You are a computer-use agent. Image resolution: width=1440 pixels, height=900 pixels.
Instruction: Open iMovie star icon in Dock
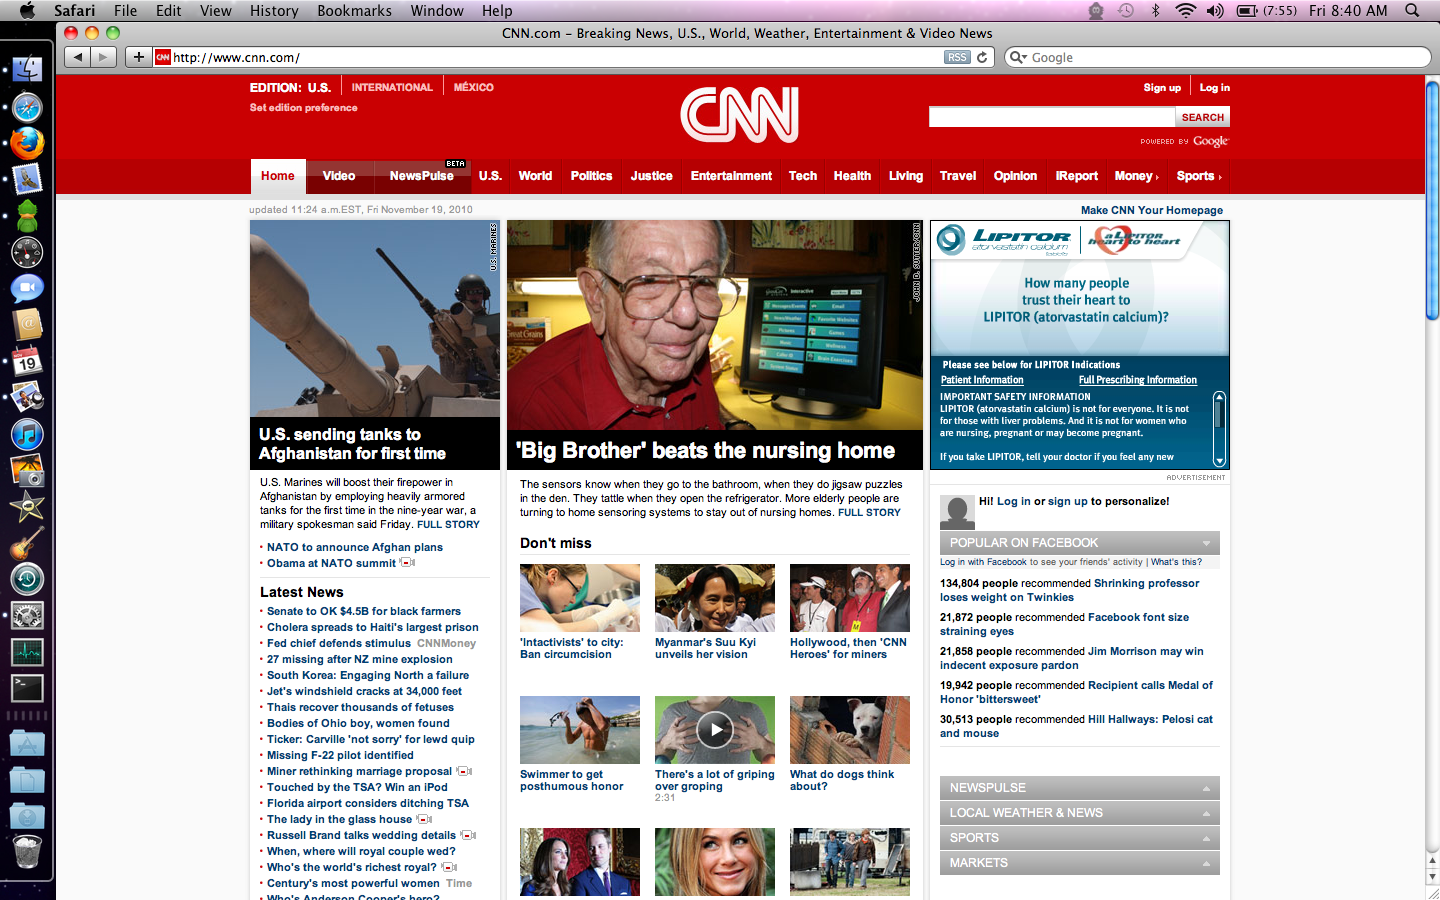pyautogui.click(x=27, y=506)
